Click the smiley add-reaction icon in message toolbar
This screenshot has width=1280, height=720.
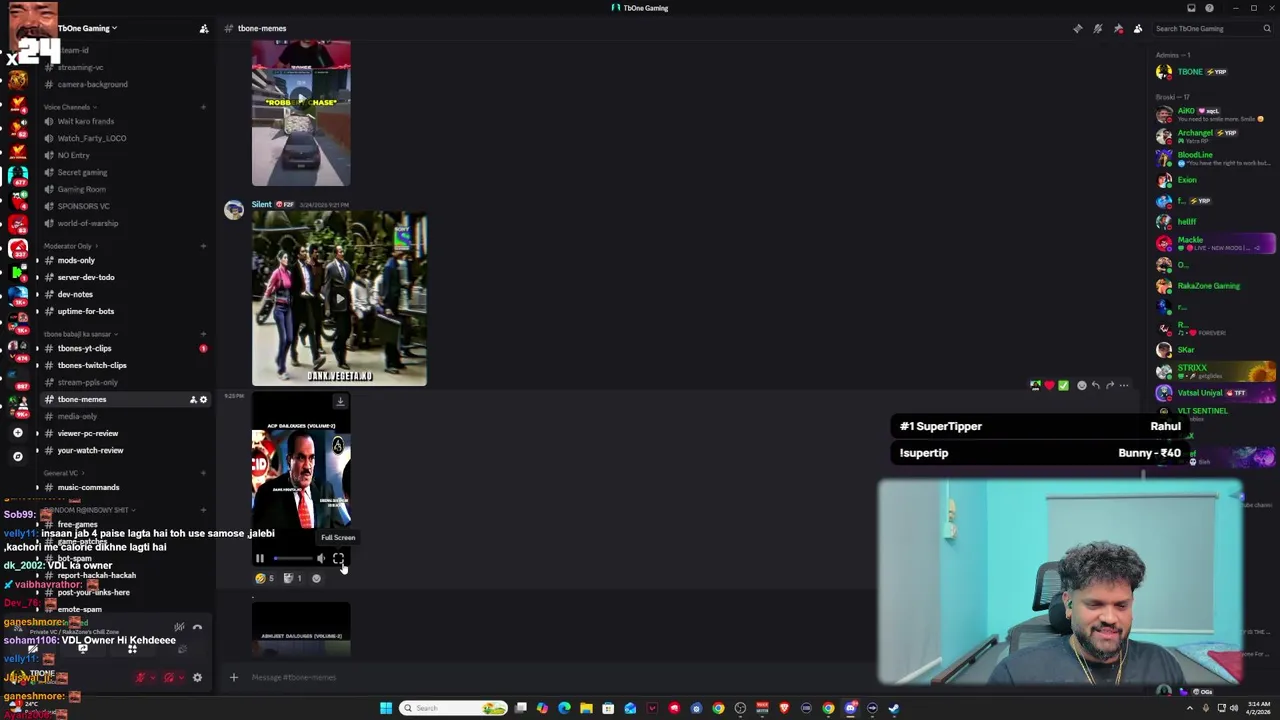[x=1081, y=385]
